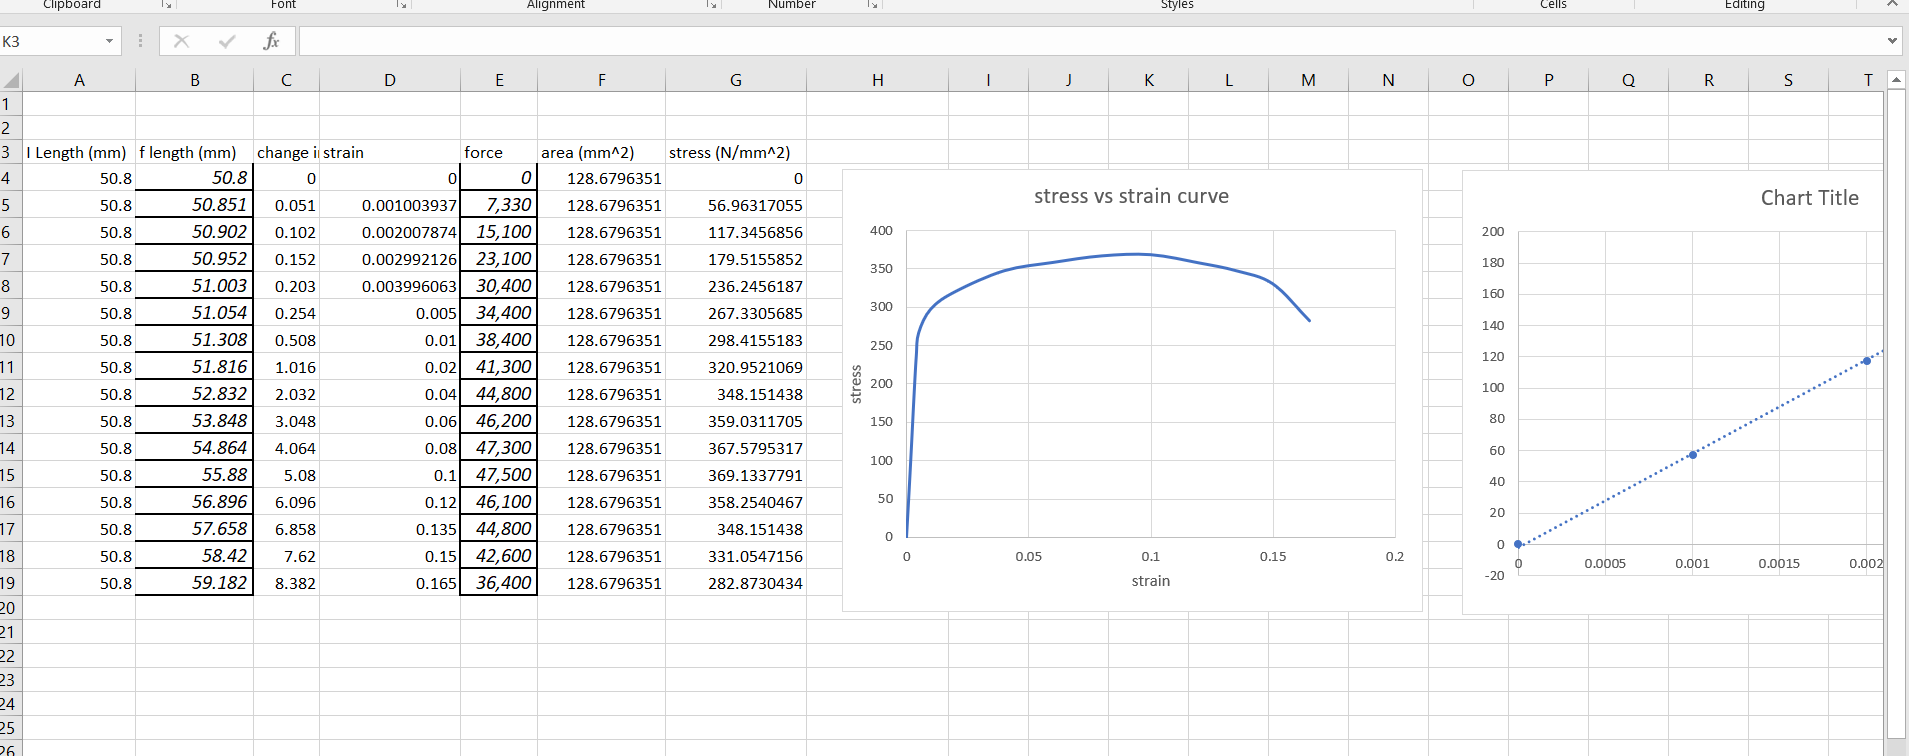Select column A header

click(x=79, y=80)
